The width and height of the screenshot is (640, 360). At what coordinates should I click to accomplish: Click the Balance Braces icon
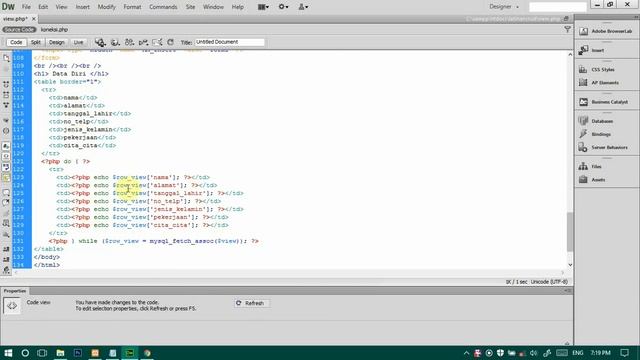click(6, 131)
